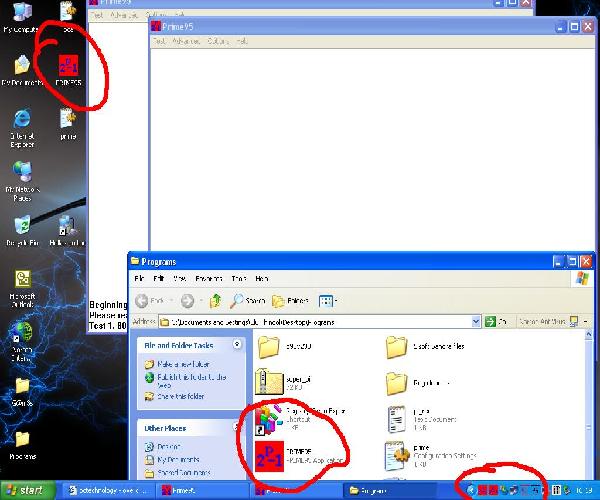Toggle the Folders pane in Explorer
Viewport: 600px width, 500px height.
pyautogui.click(x=290, y=301)
